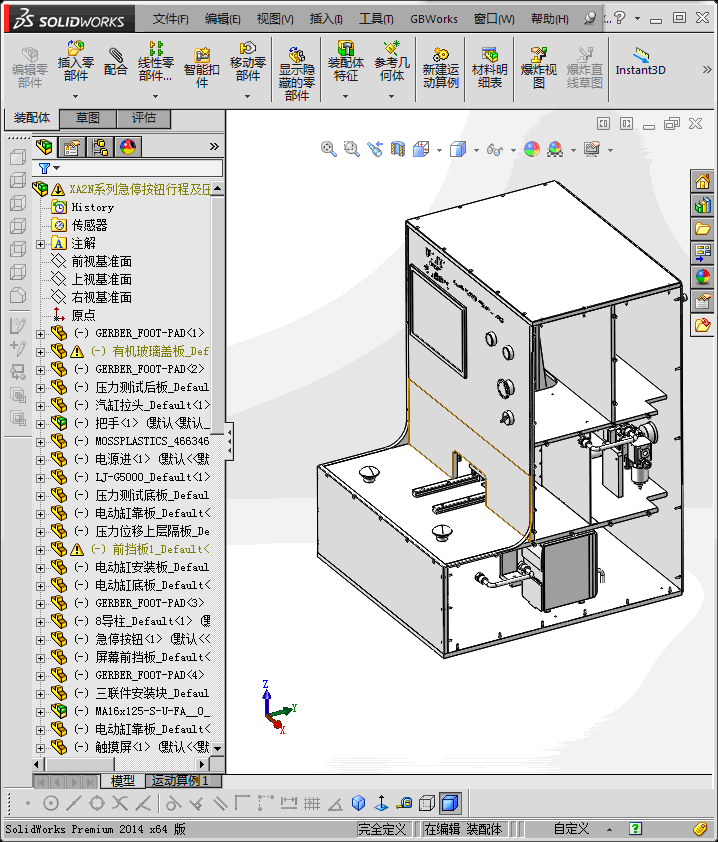718x842 pixels.
Task: Open the File Explorer task pane
Action: click(702, 229)
